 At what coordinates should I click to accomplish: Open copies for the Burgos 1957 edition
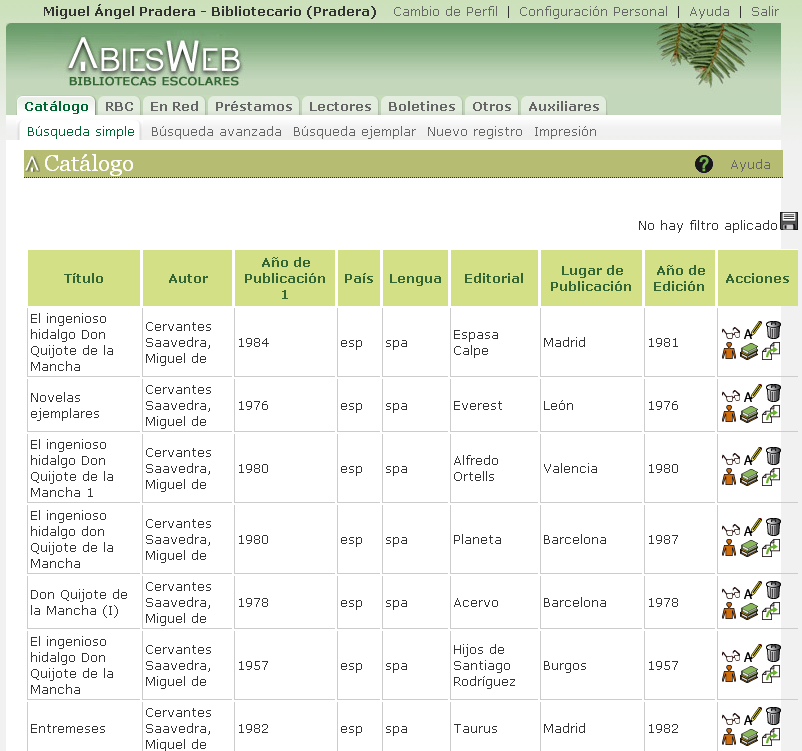pos(749,674)
